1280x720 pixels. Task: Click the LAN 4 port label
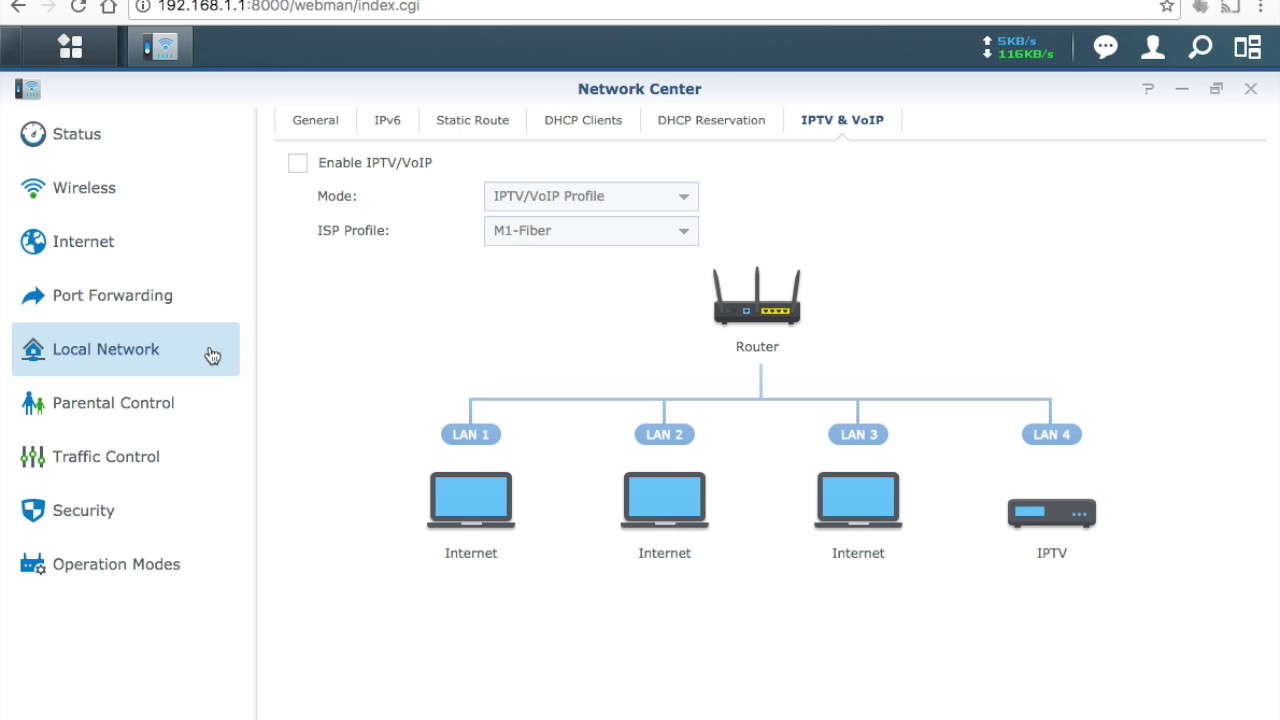(1052, 435)
